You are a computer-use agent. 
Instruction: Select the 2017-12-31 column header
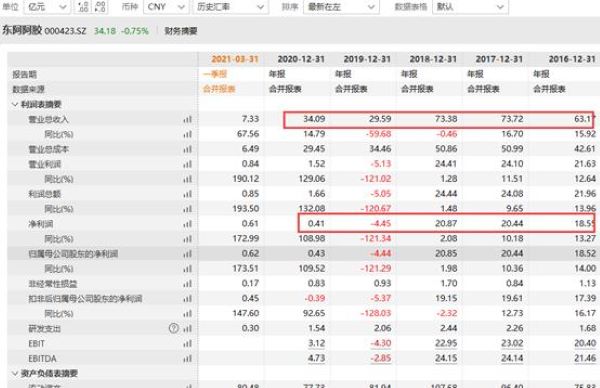[x=499, y=59]
